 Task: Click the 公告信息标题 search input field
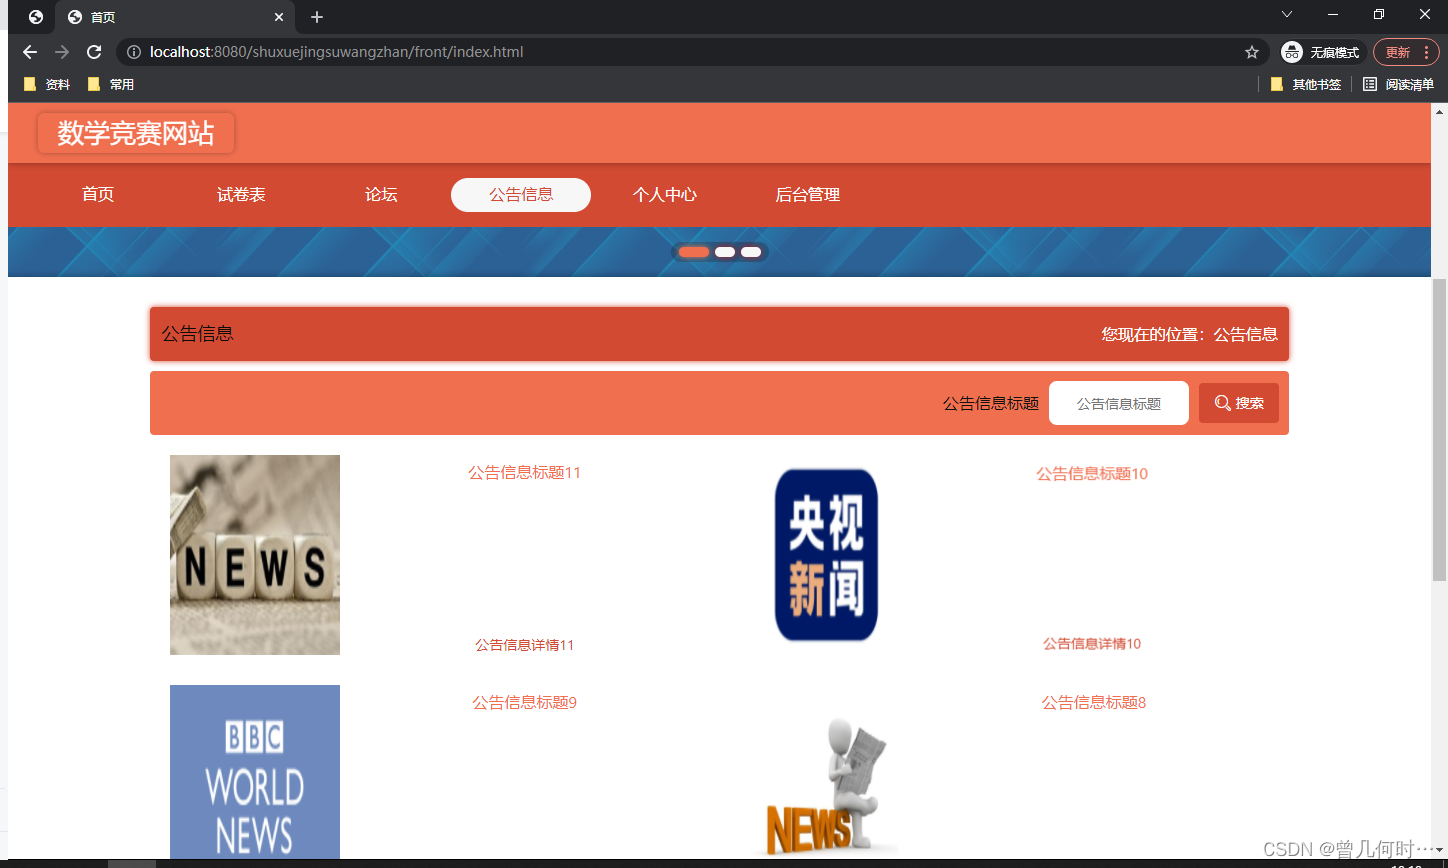point(1119,403)
